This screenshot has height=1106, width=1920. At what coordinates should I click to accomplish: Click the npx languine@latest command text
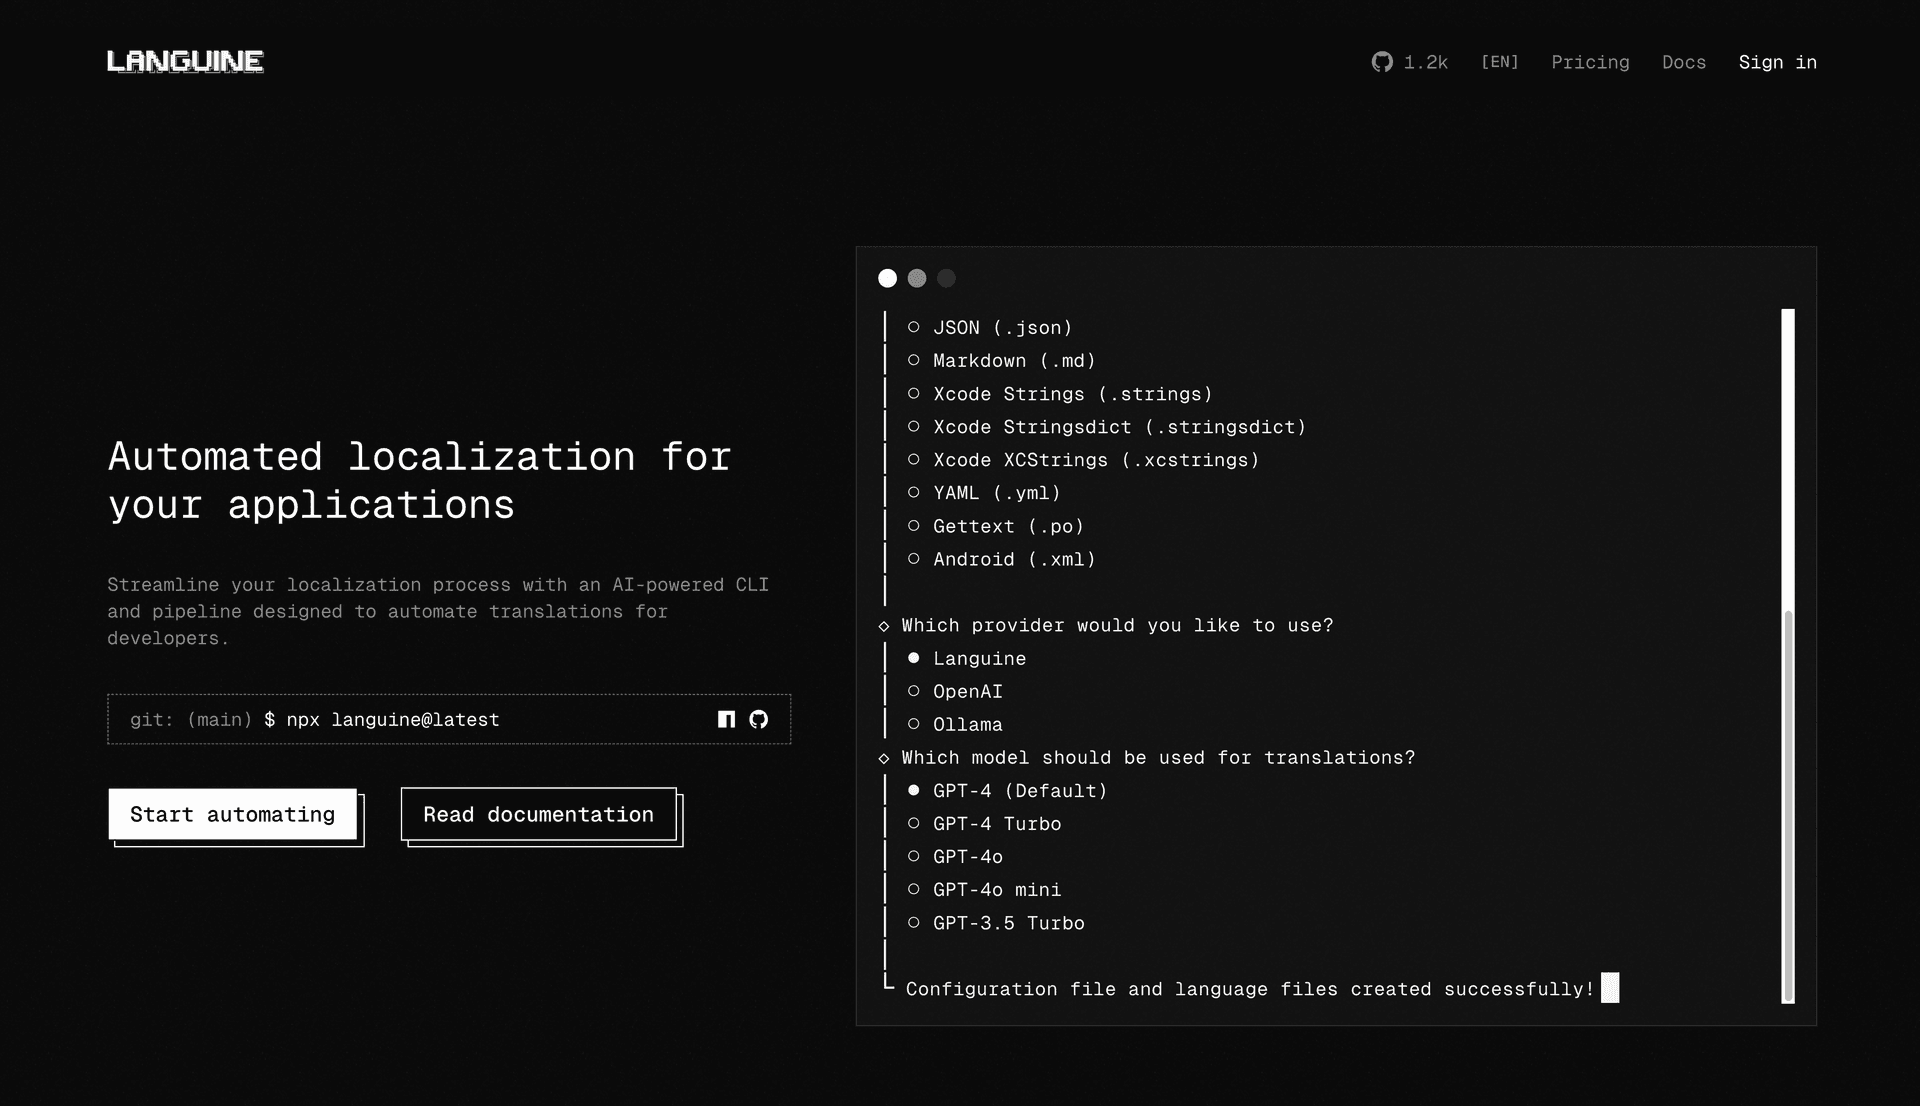pyautogui.click(x=393, y=719)
